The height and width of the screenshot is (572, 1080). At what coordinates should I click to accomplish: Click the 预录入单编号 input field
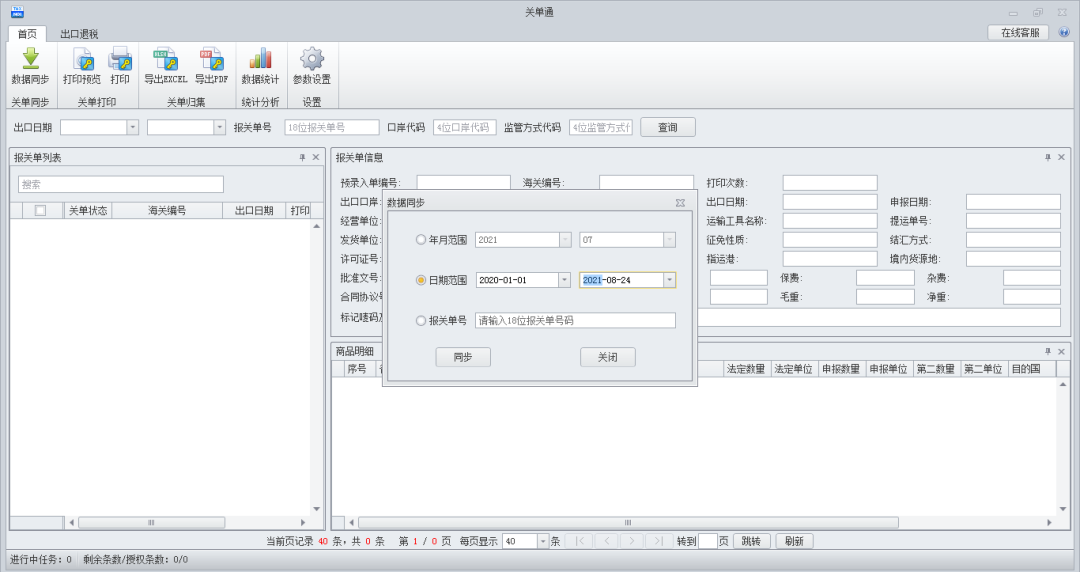coord(464,183)
